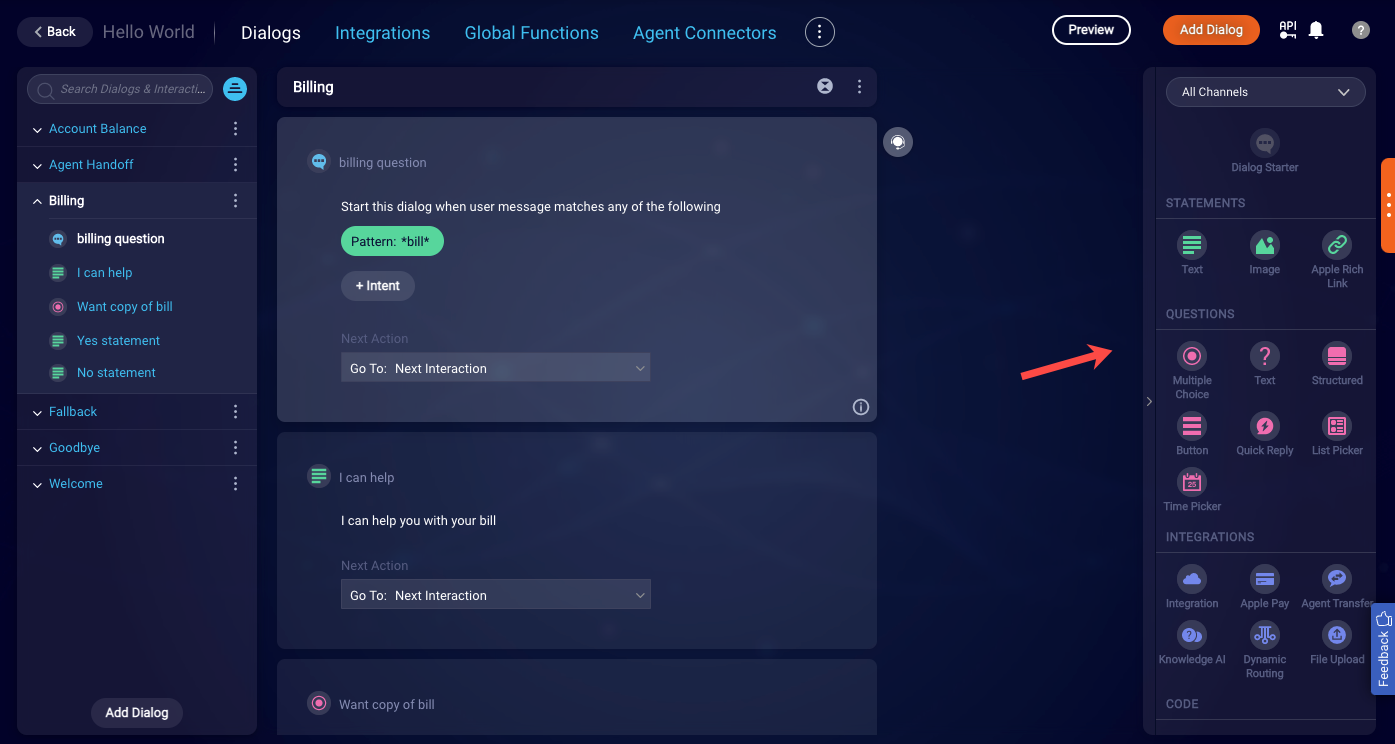Focus the Search Dialogs & Interactions field
Viewport: 1395px width, 744px height.
coord(120,89)
